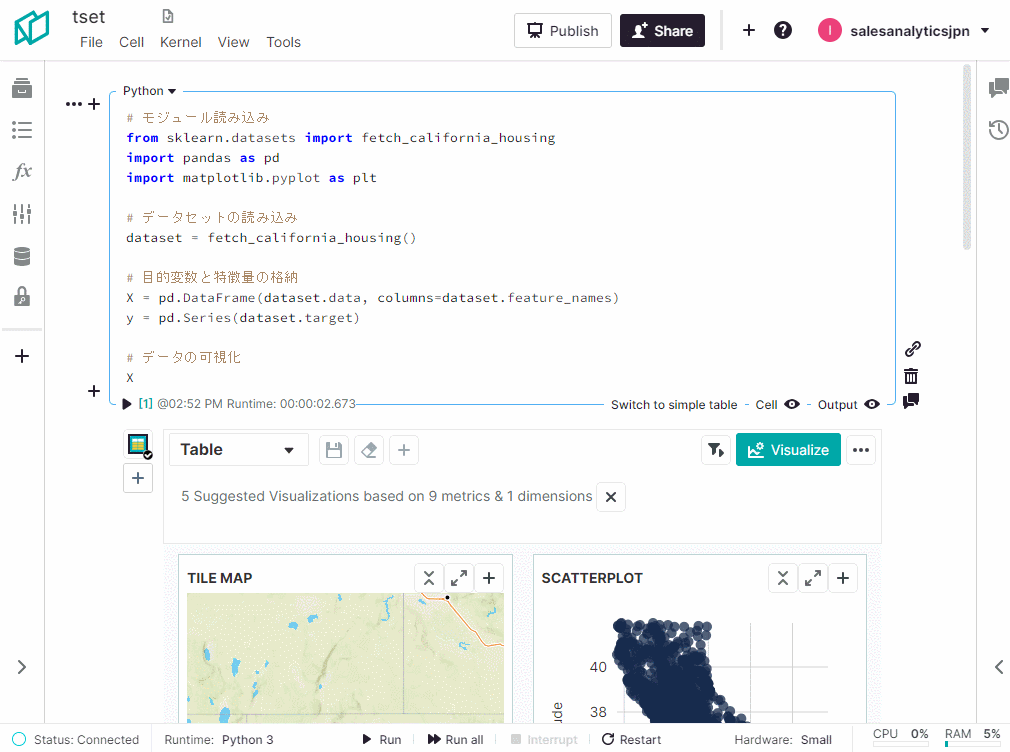Toggle Cell visibility eye icon
This screenshot has width=1010, height=752.
[792, 404]
